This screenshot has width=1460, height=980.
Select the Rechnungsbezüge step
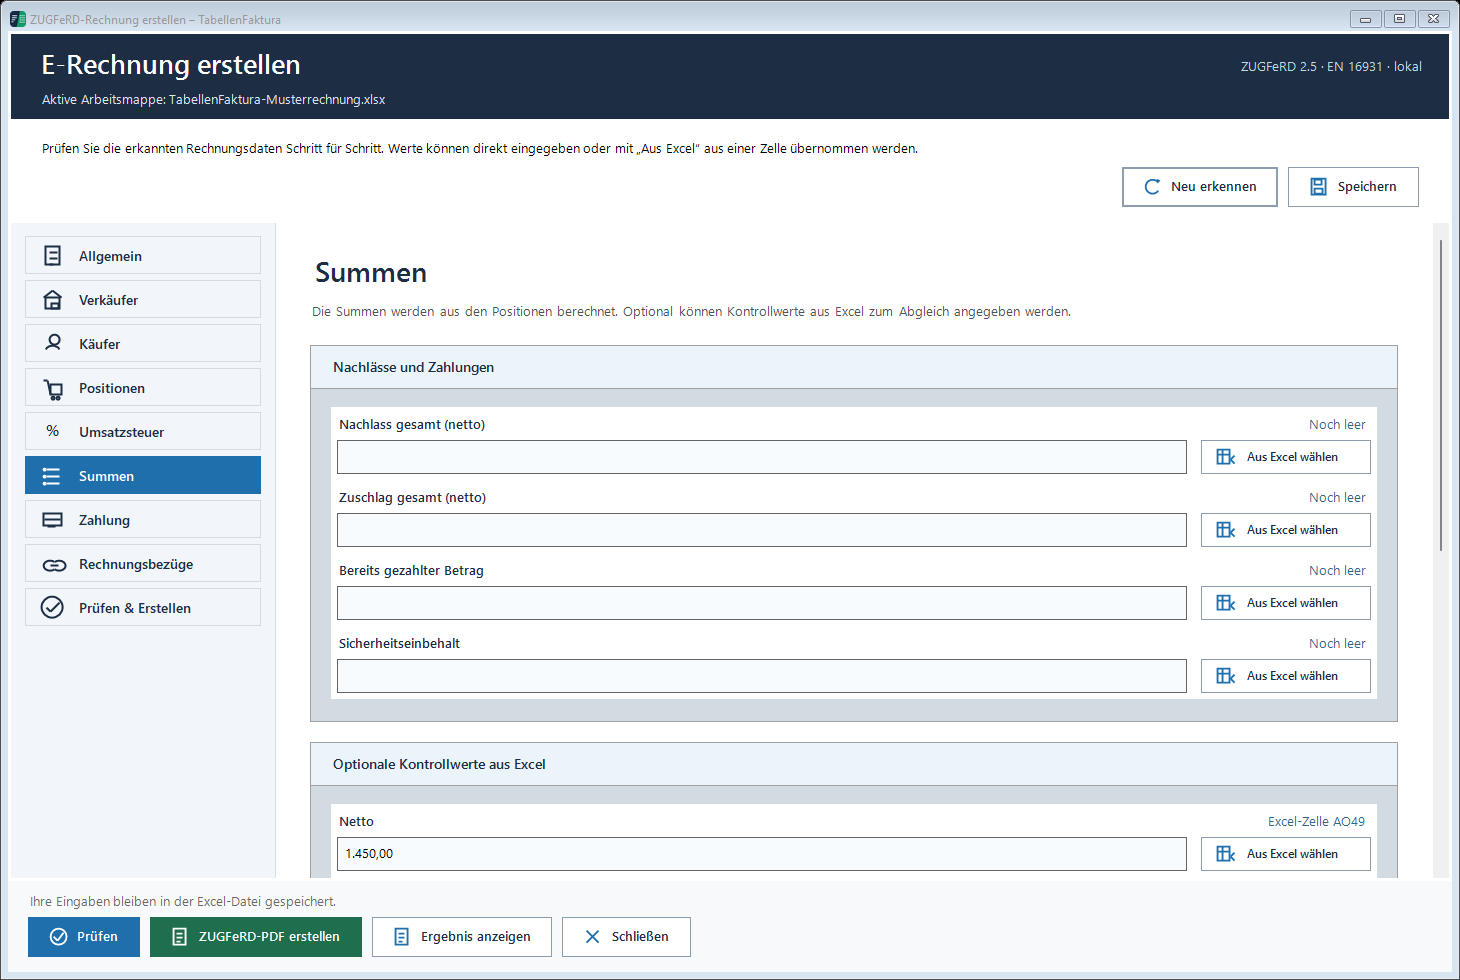[143, 563]
